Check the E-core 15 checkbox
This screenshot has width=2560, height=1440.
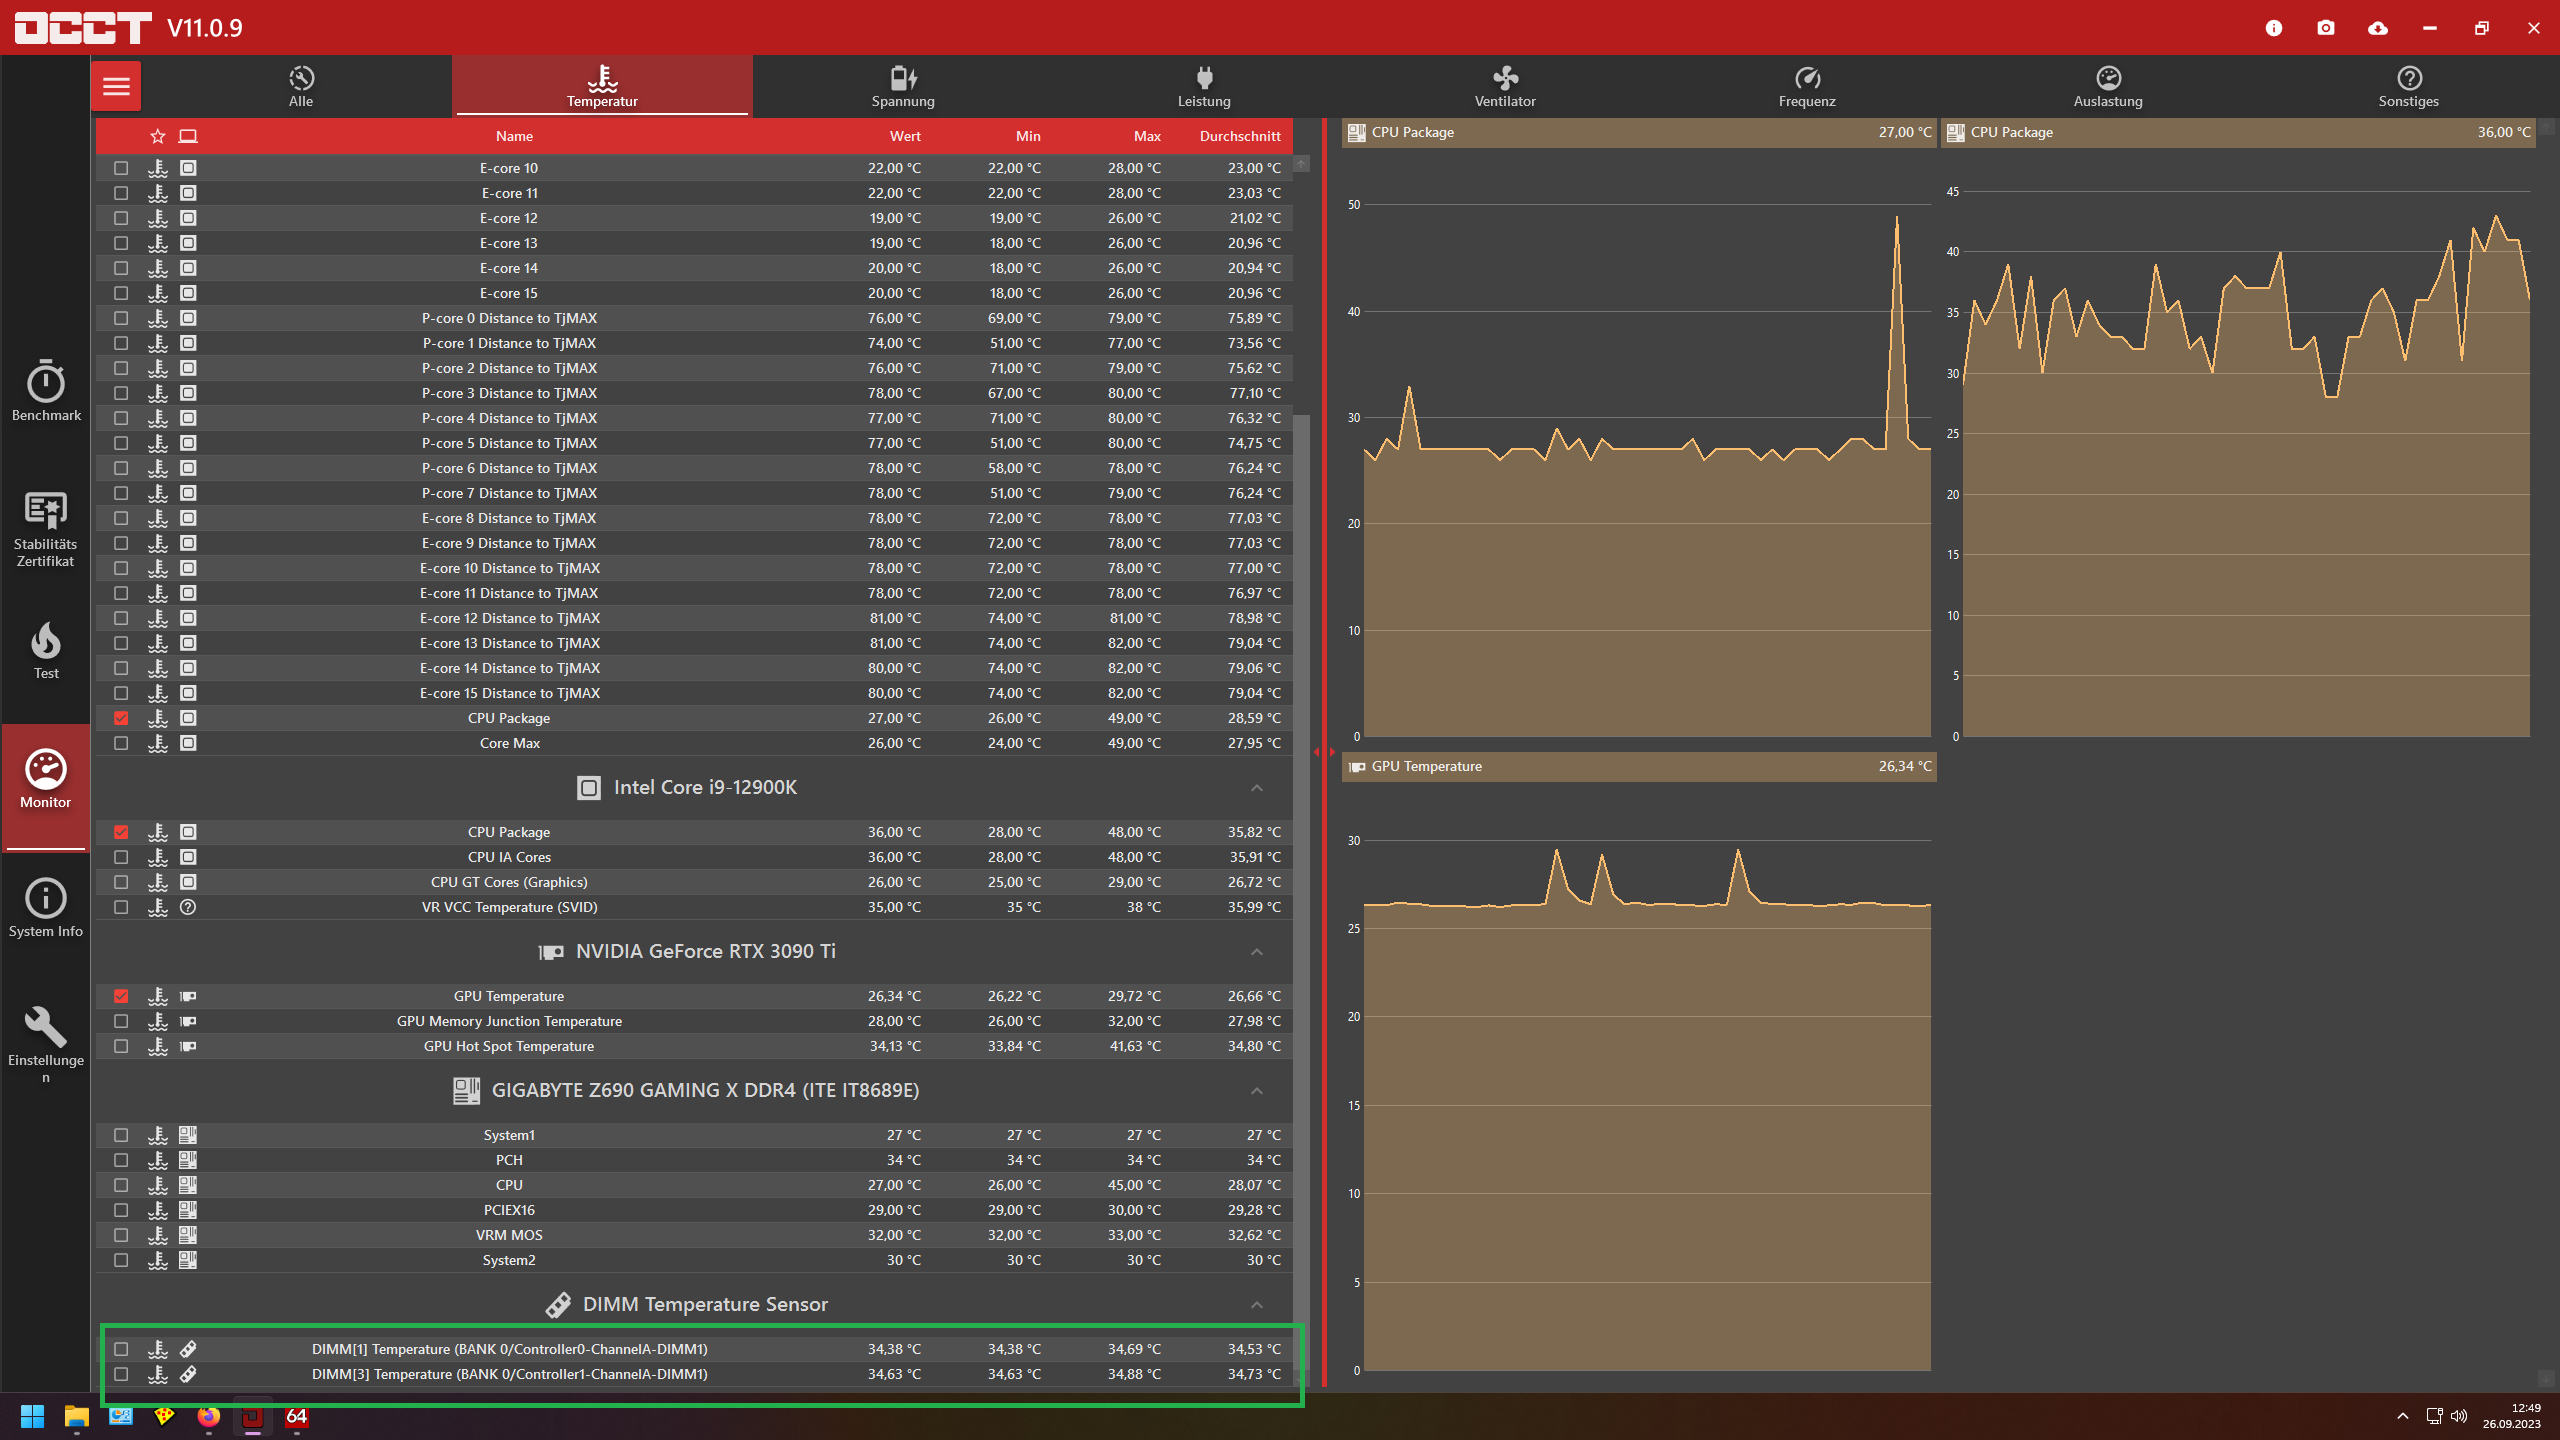click(121, 293)
